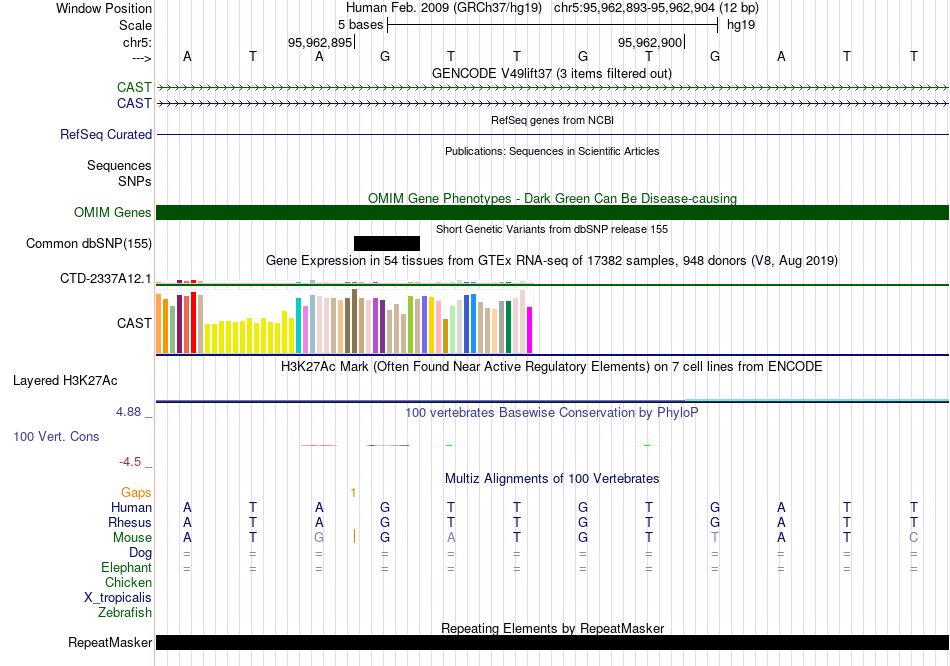
Task: Click the -4.5 PhyloP lower scale value
Action: [130, 462]
